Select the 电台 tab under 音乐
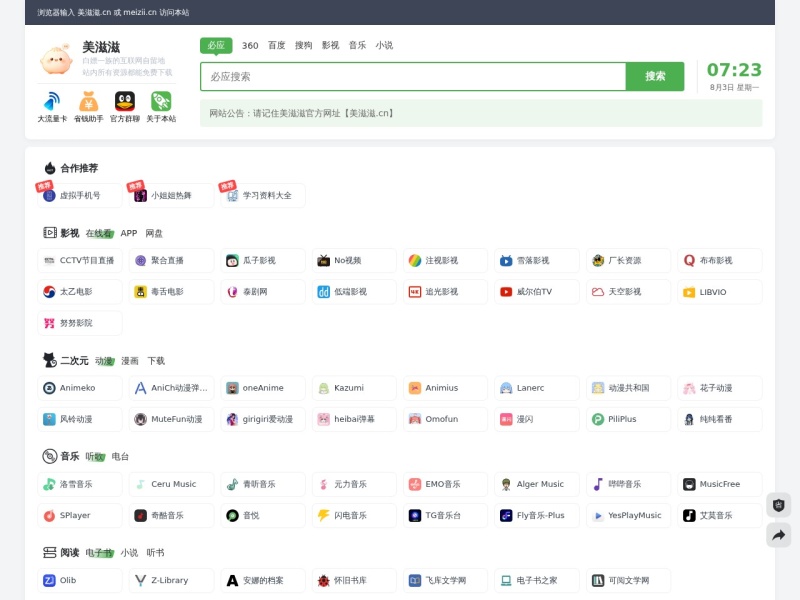800x600 pixels. click(x=120, y=457)
